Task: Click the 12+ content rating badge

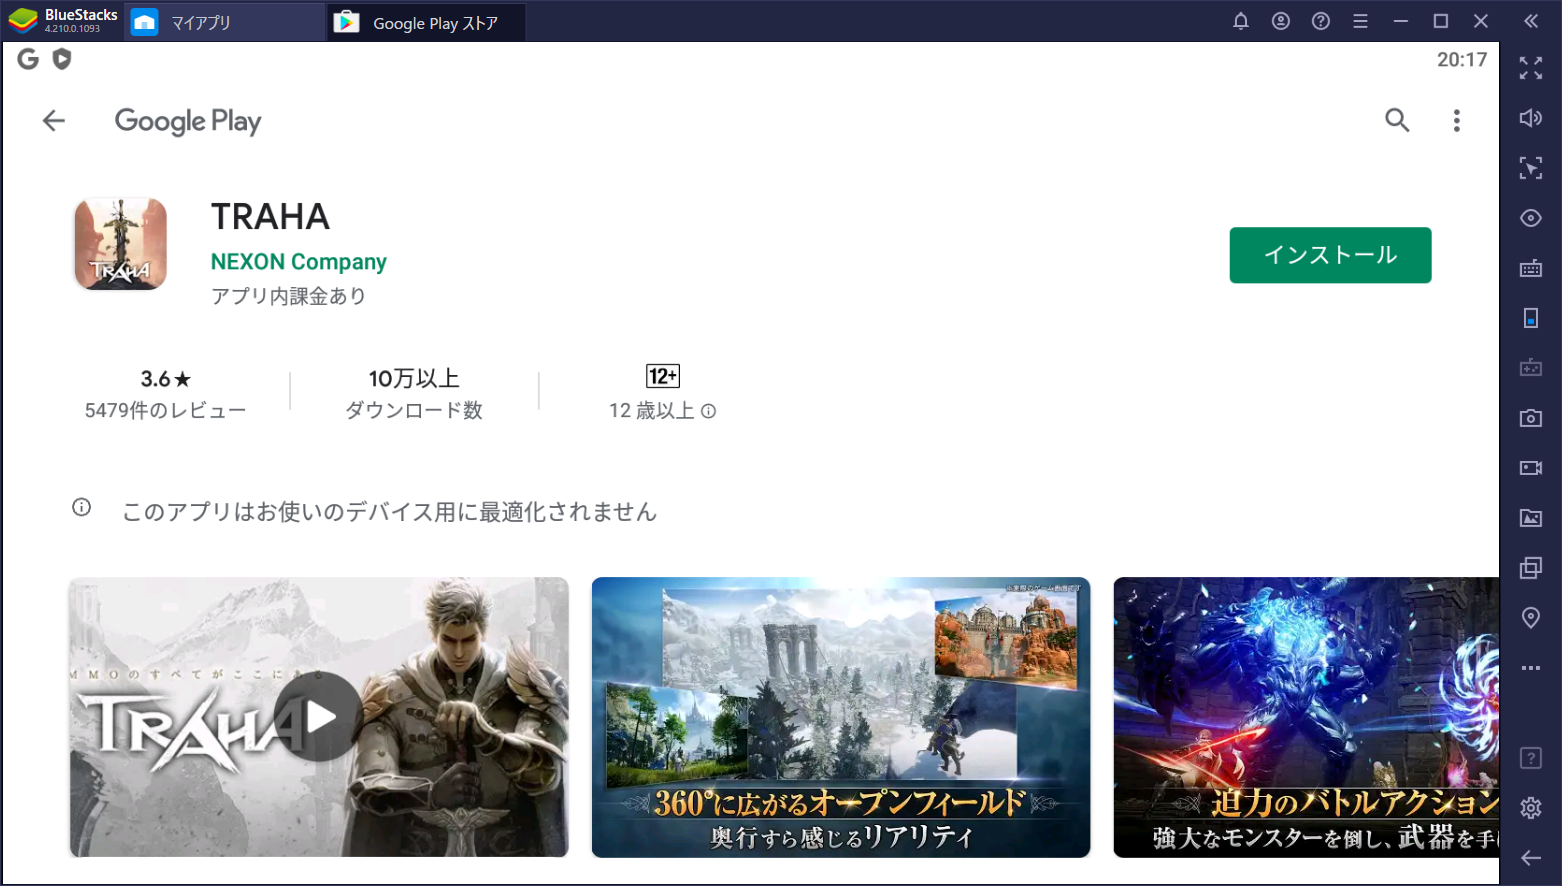Action: (662, 376)
